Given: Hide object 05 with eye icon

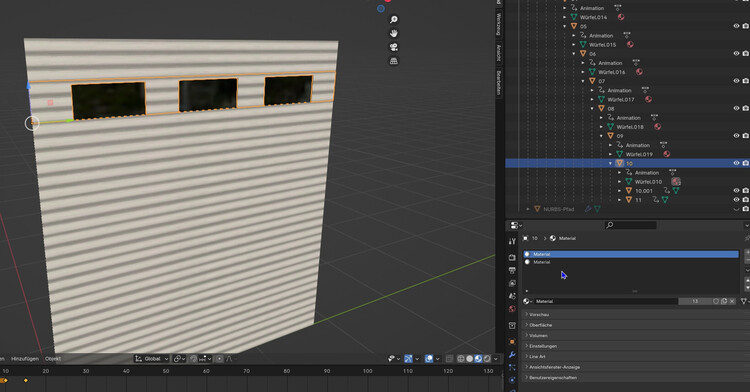Looking at the screenshot, I should coord(736,26).
